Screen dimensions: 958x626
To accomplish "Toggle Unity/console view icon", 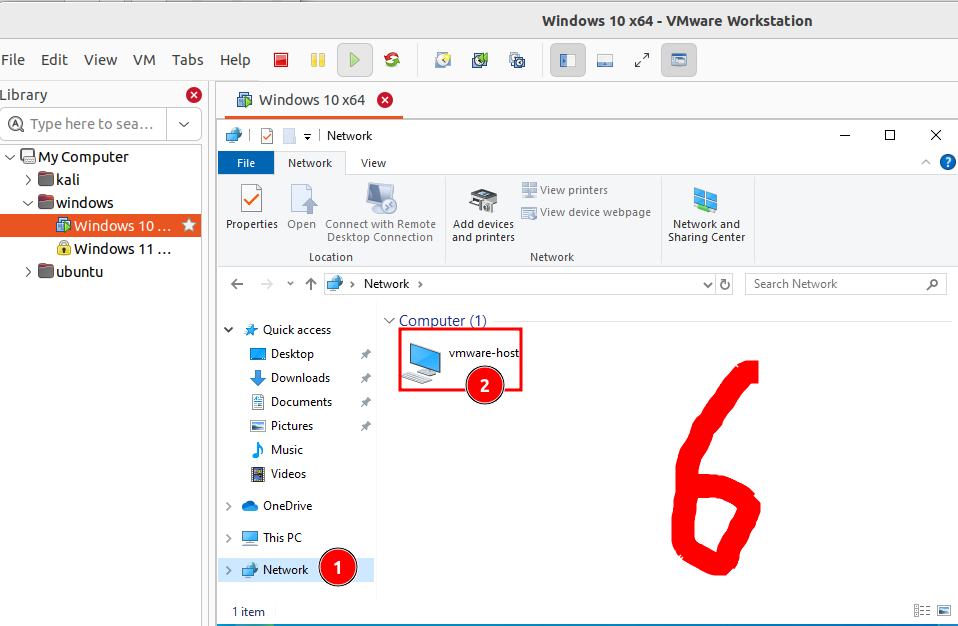I will click(679, 60).
